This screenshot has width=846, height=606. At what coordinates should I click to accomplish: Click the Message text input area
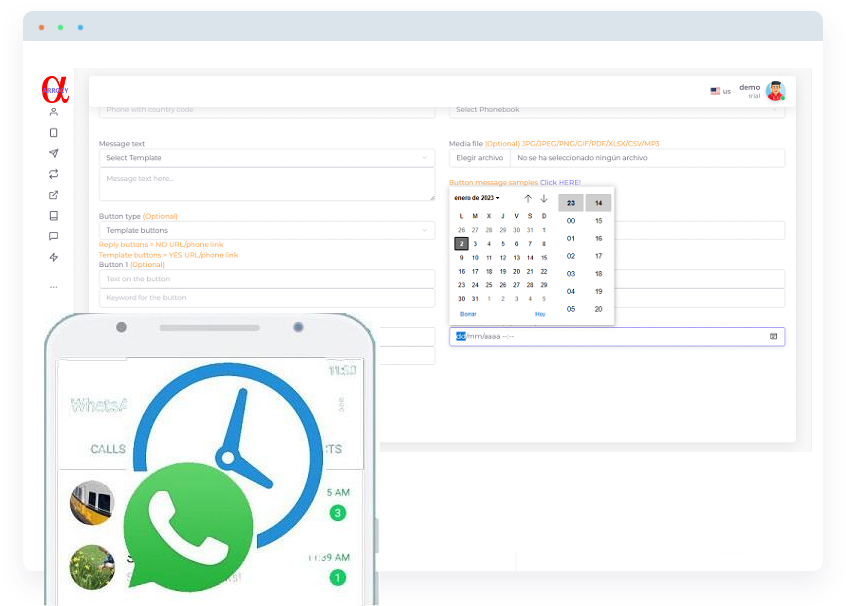[266, 183]
